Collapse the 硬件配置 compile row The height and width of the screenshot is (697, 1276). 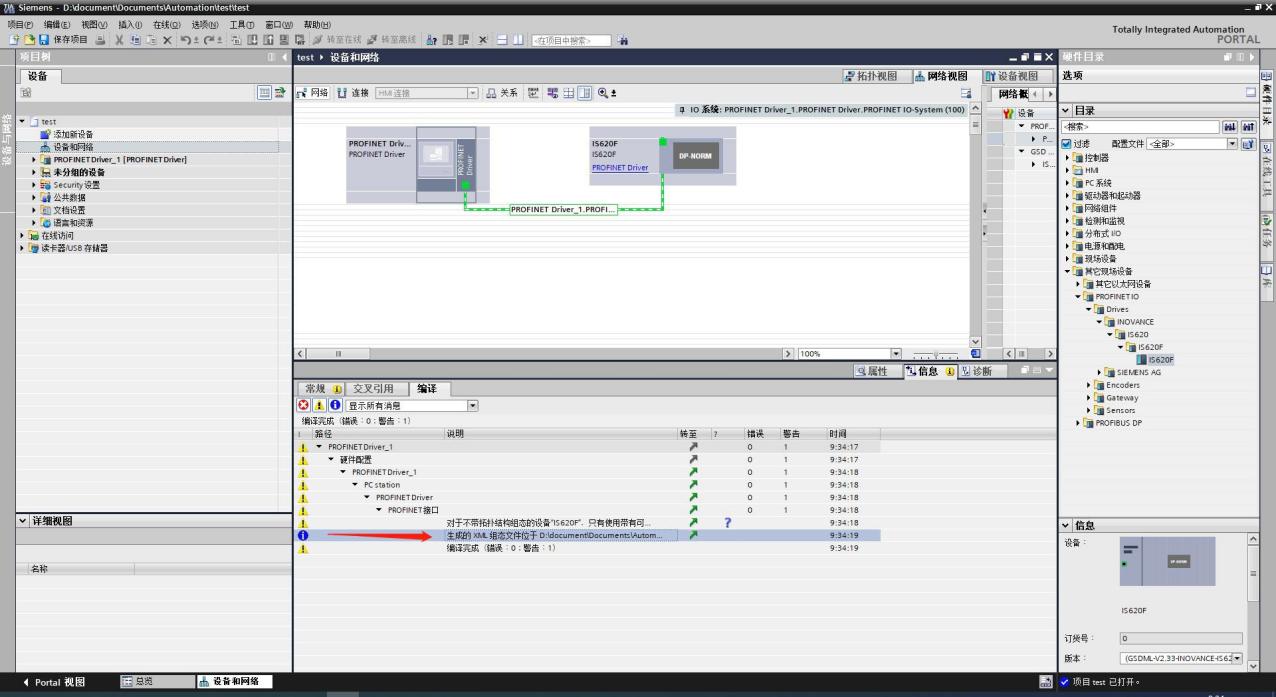tap(331, 459)
